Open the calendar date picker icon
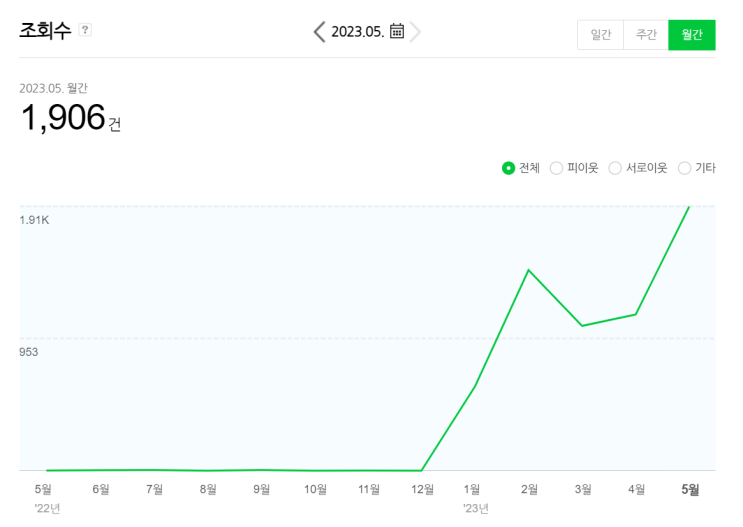Viewport: 743px width, 527px height. [397, 31]
